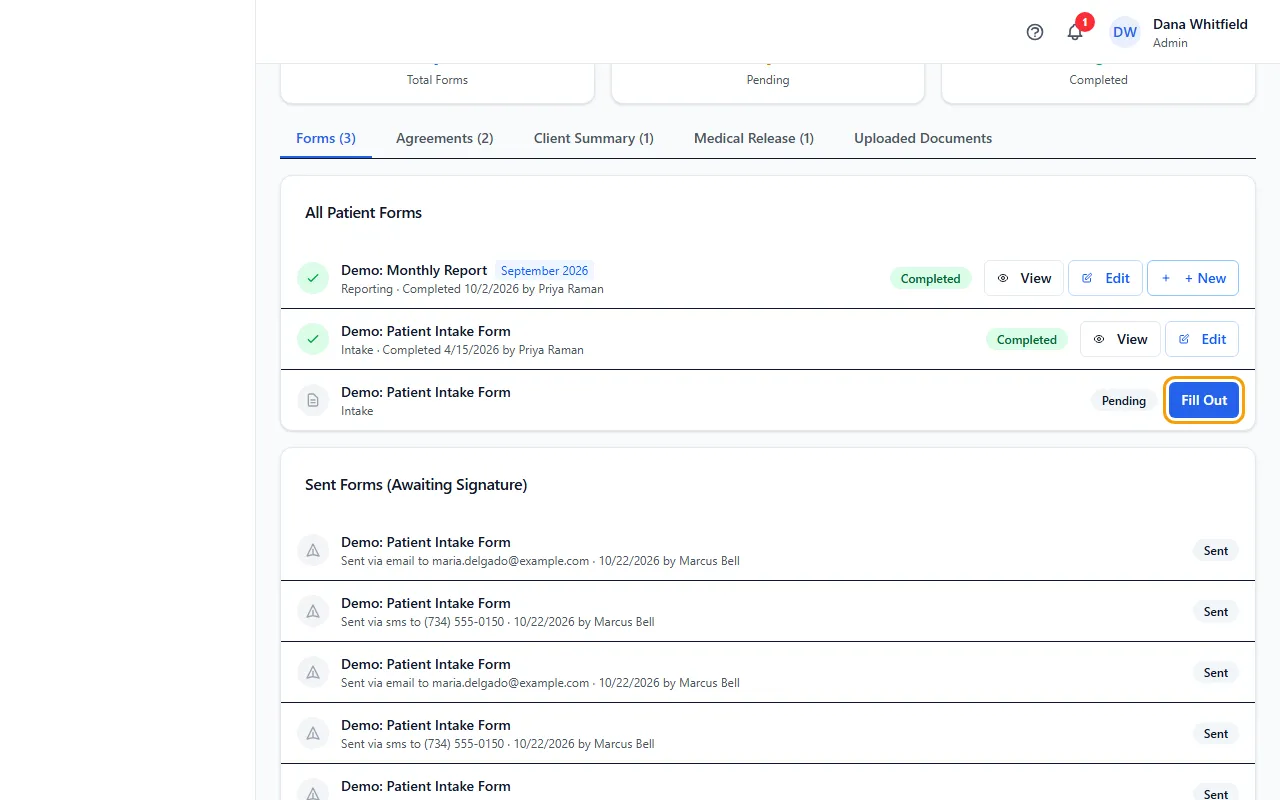Click the Pending status badge

click(x=1124, y=401)
